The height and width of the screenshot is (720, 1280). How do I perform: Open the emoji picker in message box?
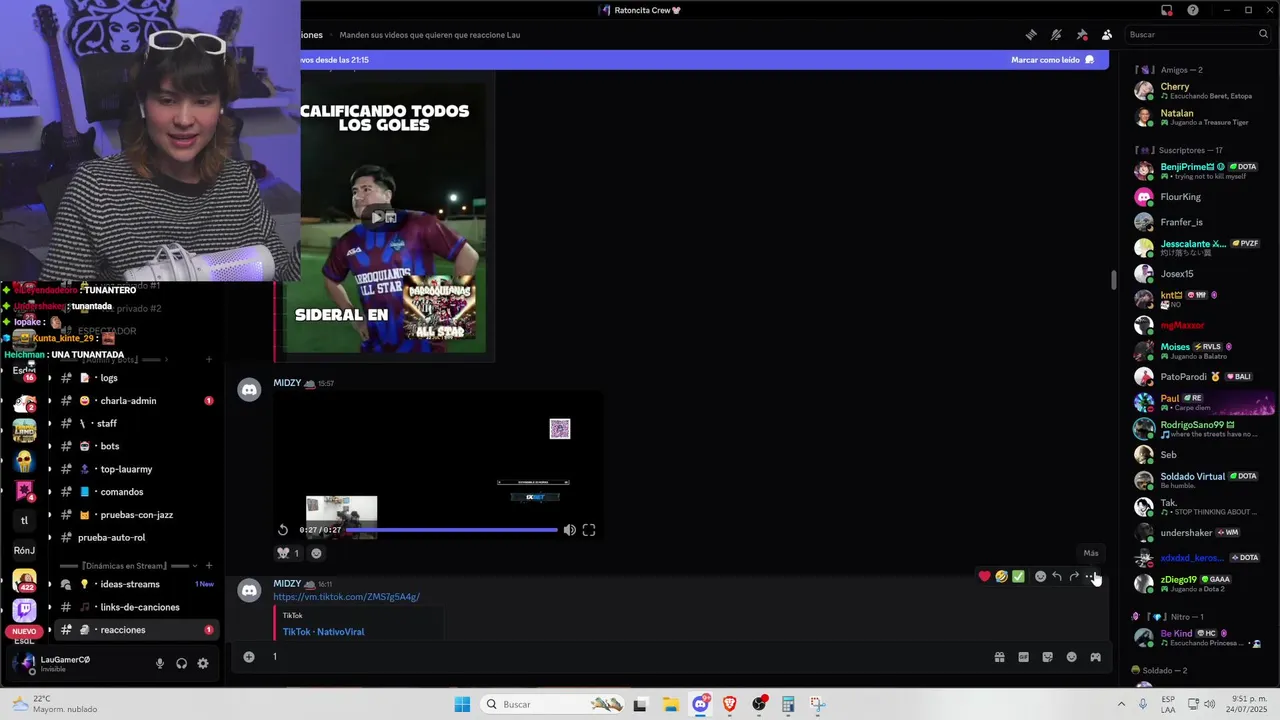[x=1071, y=657]
